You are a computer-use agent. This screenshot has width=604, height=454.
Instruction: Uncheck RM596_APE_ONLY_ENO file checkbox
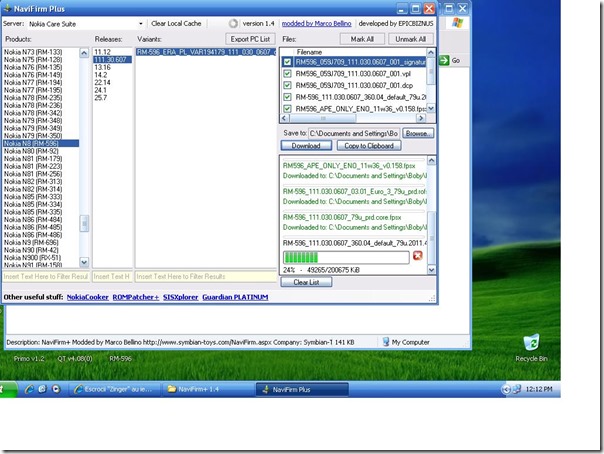click(x=287, y=109)
